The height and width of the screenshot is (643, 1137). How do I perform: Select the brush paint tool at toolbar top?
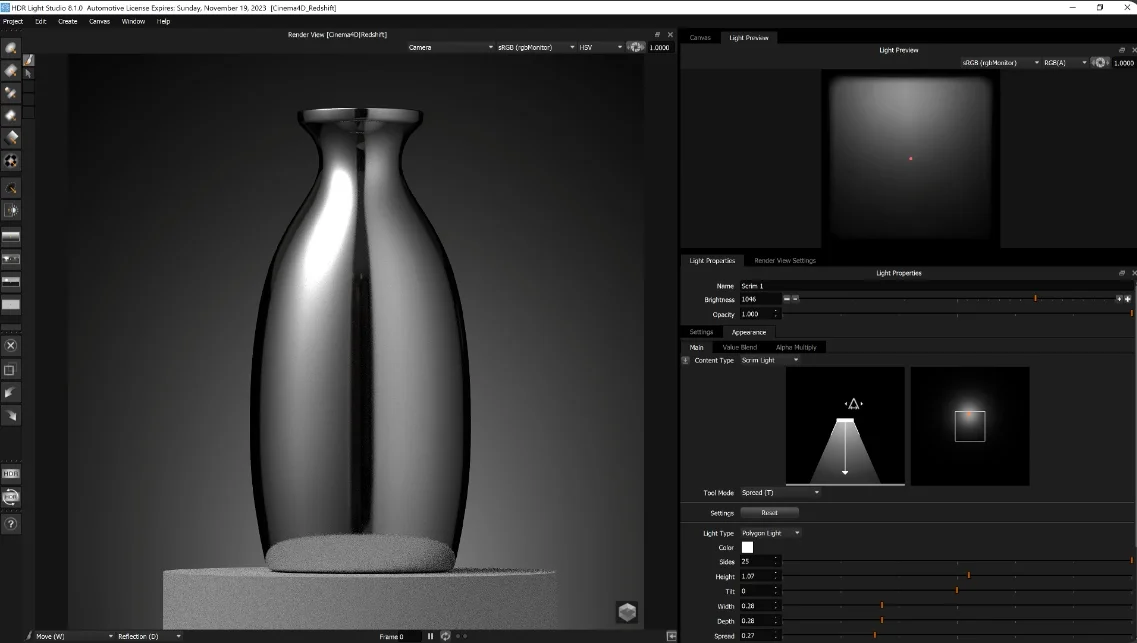click(28, 60)
